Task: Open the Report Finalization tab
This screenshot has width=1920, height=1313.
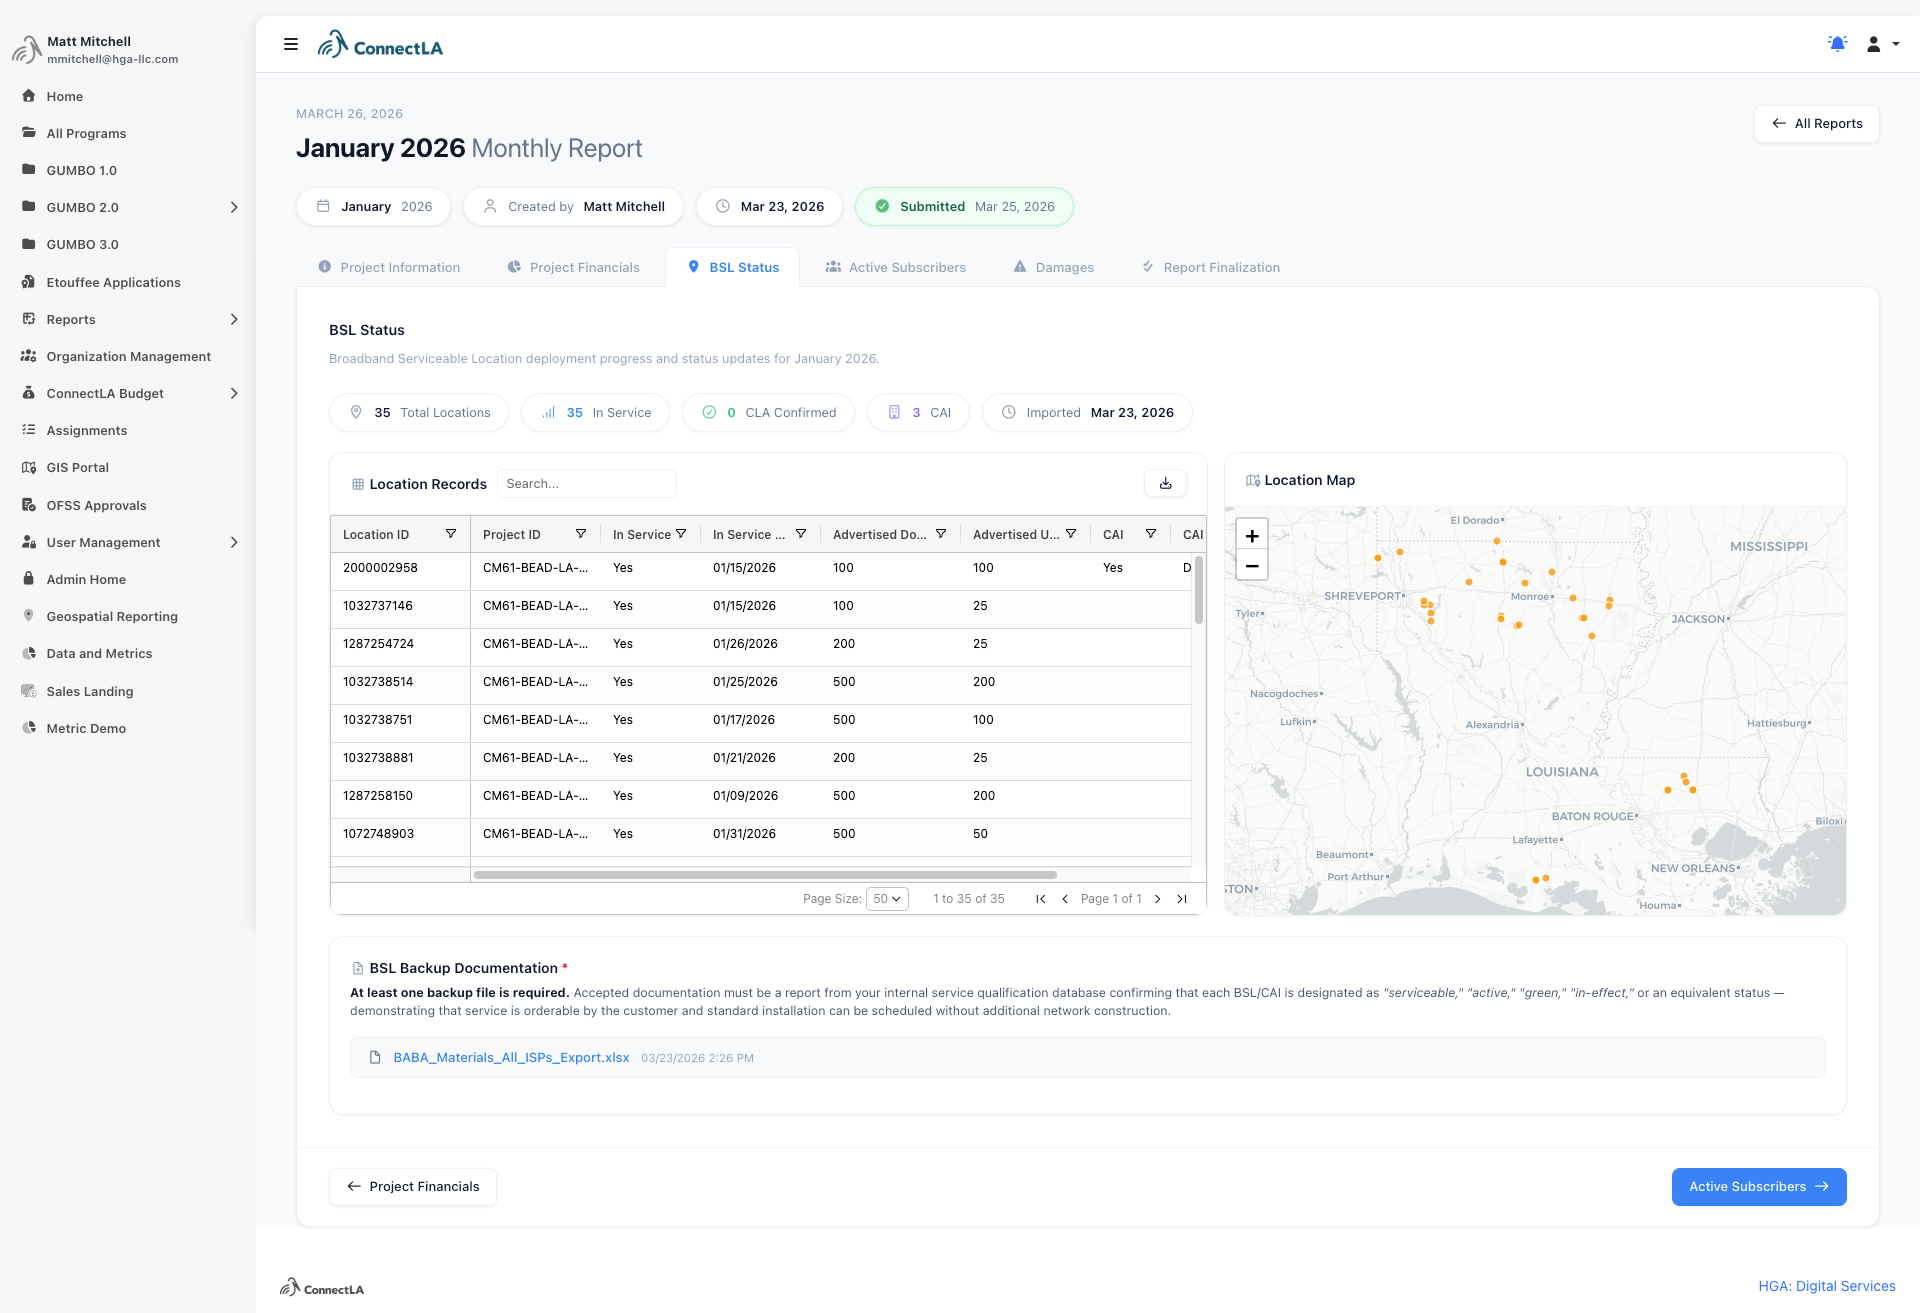Action: [x=1211, y=267]
